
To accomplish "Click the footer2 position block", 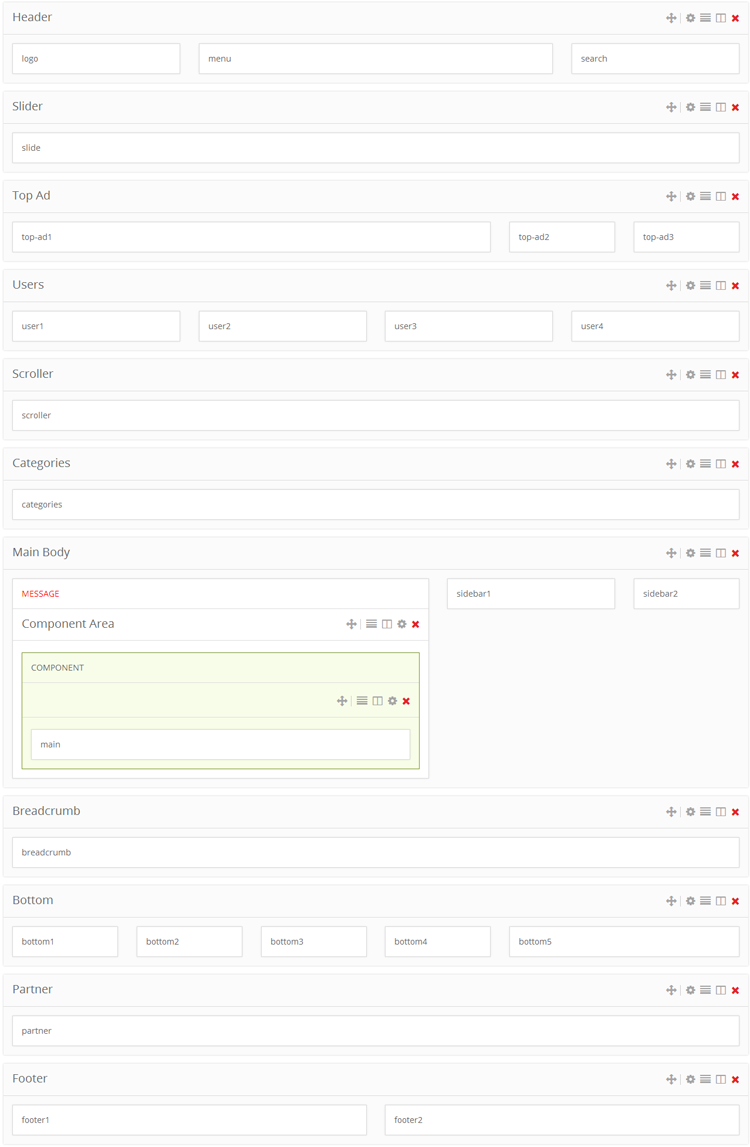I will (x=561, y=1120).
